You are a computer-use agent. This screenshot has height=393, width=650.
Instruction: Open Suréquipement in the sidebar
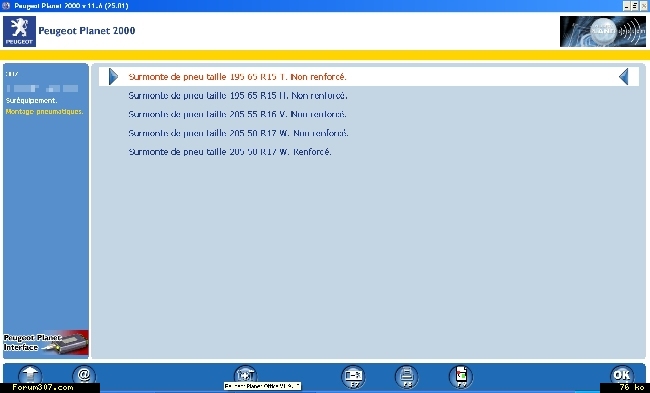pos(32,101)
